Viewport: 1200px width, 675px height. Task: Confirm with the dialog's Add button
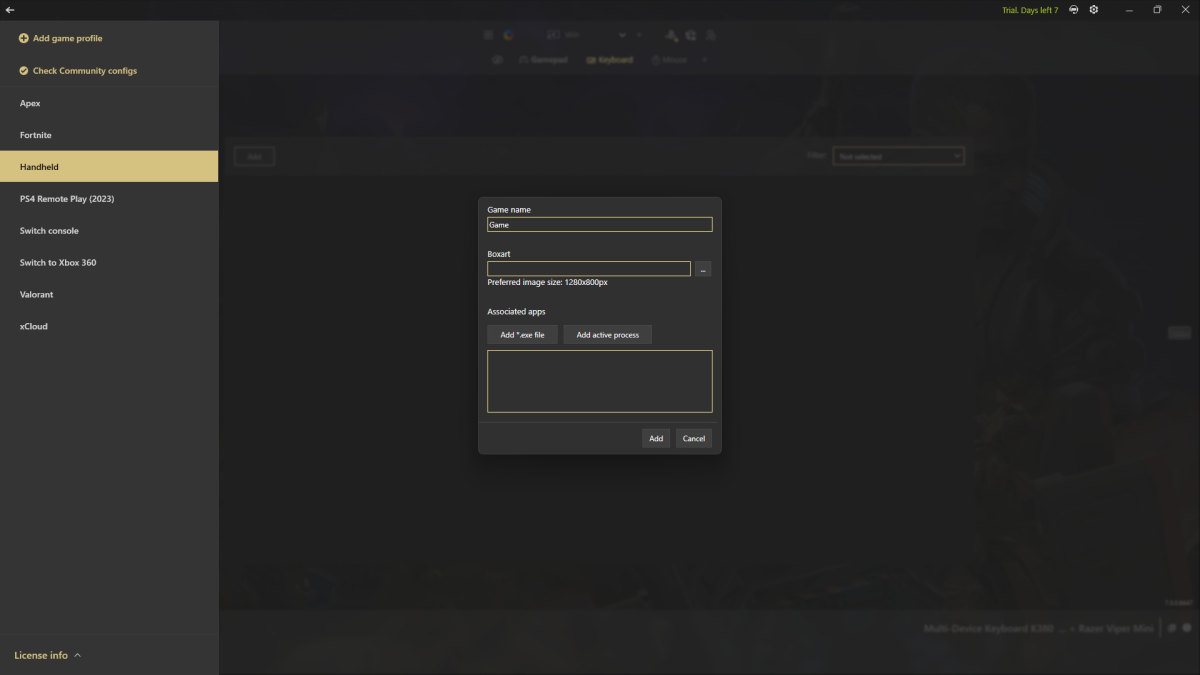(655, 438)
